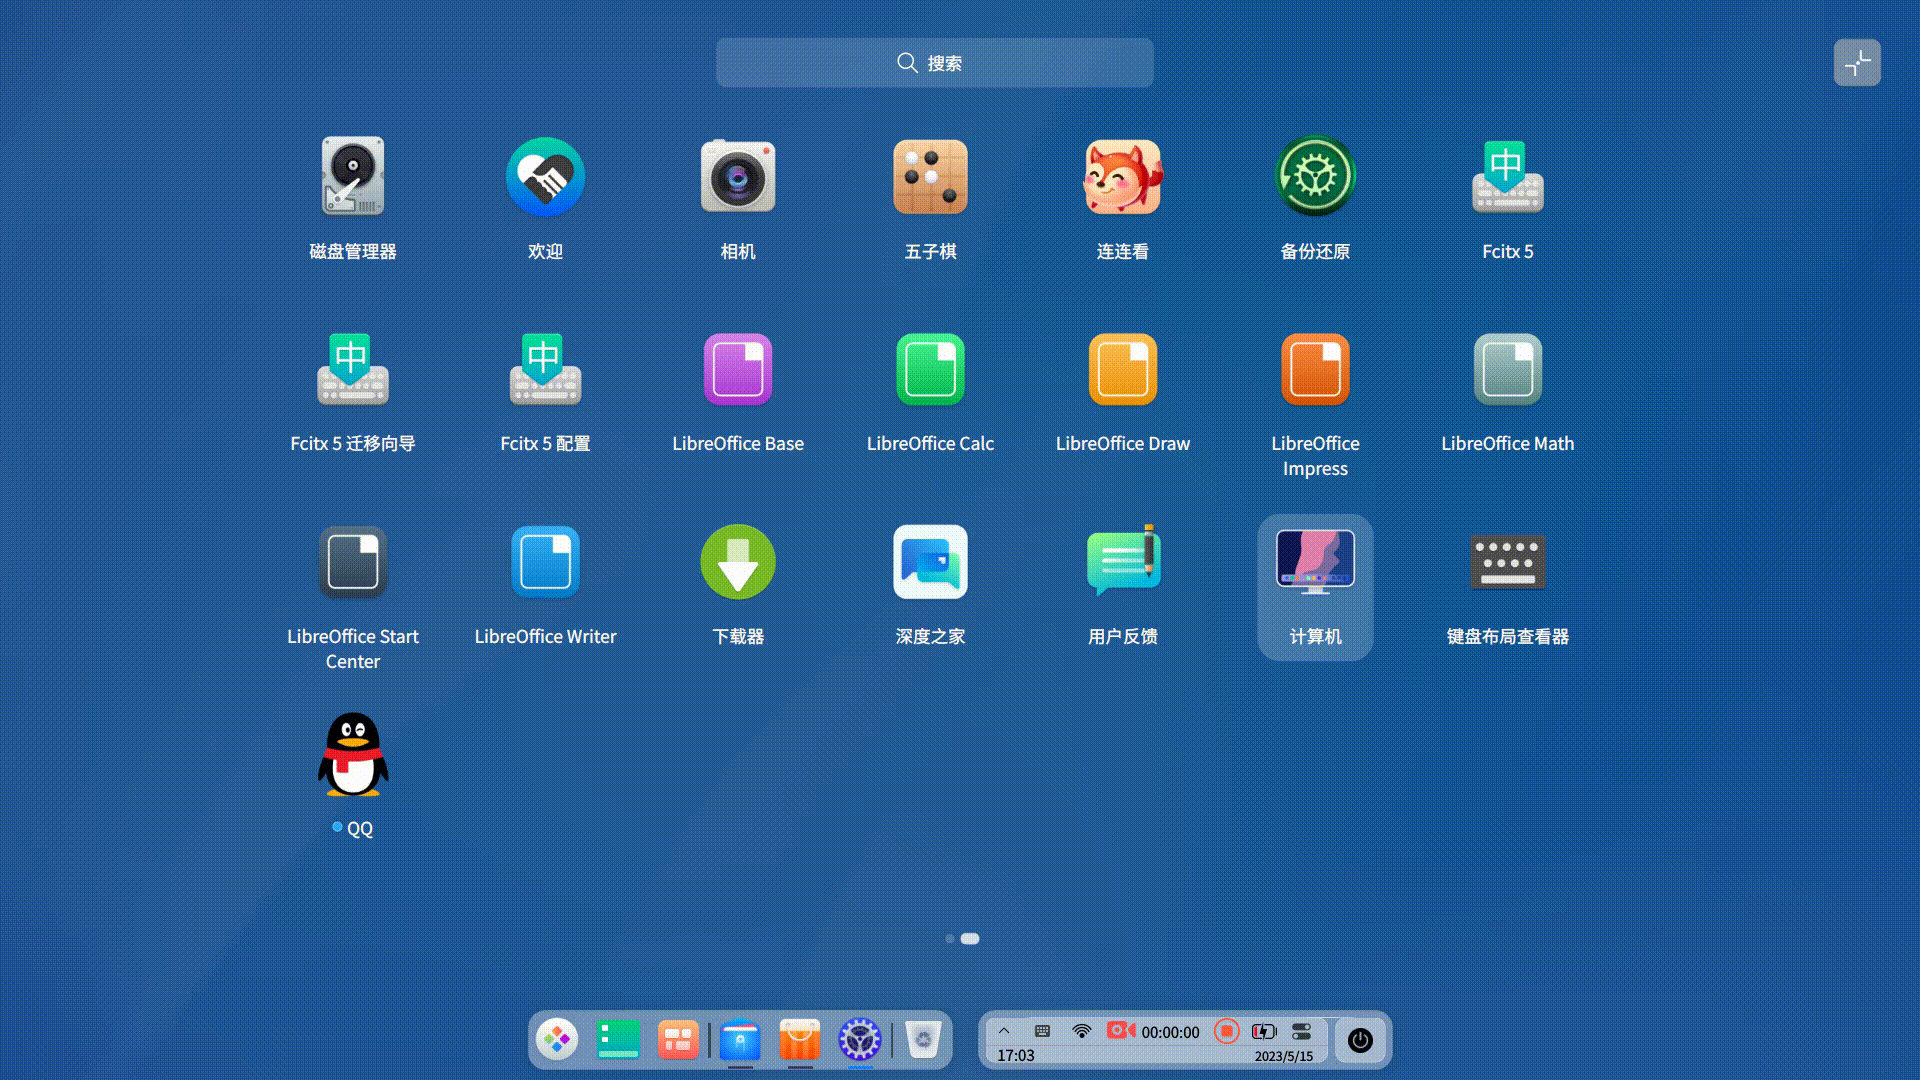The height and width of the screenshot is (1080, 1920).
Task: Switch launcher to windowed mode at top right
Action: click(1858, 62)
